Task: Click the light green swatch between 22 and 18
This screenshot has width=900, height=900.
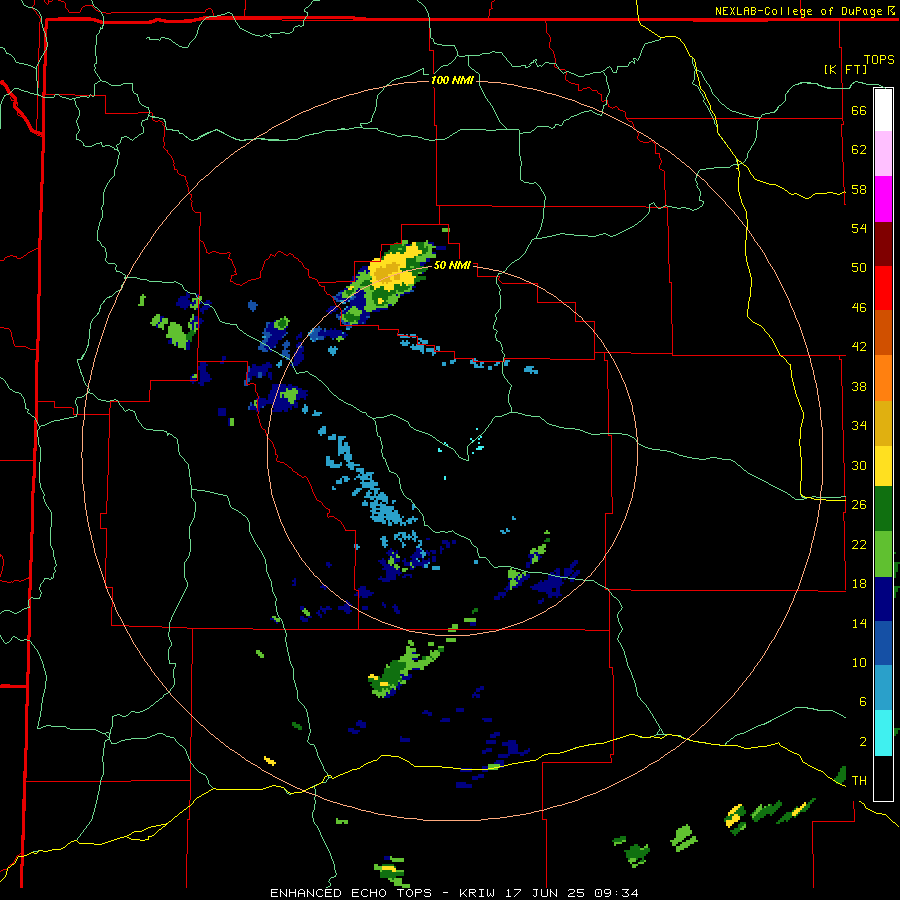Action: [883, 554]
